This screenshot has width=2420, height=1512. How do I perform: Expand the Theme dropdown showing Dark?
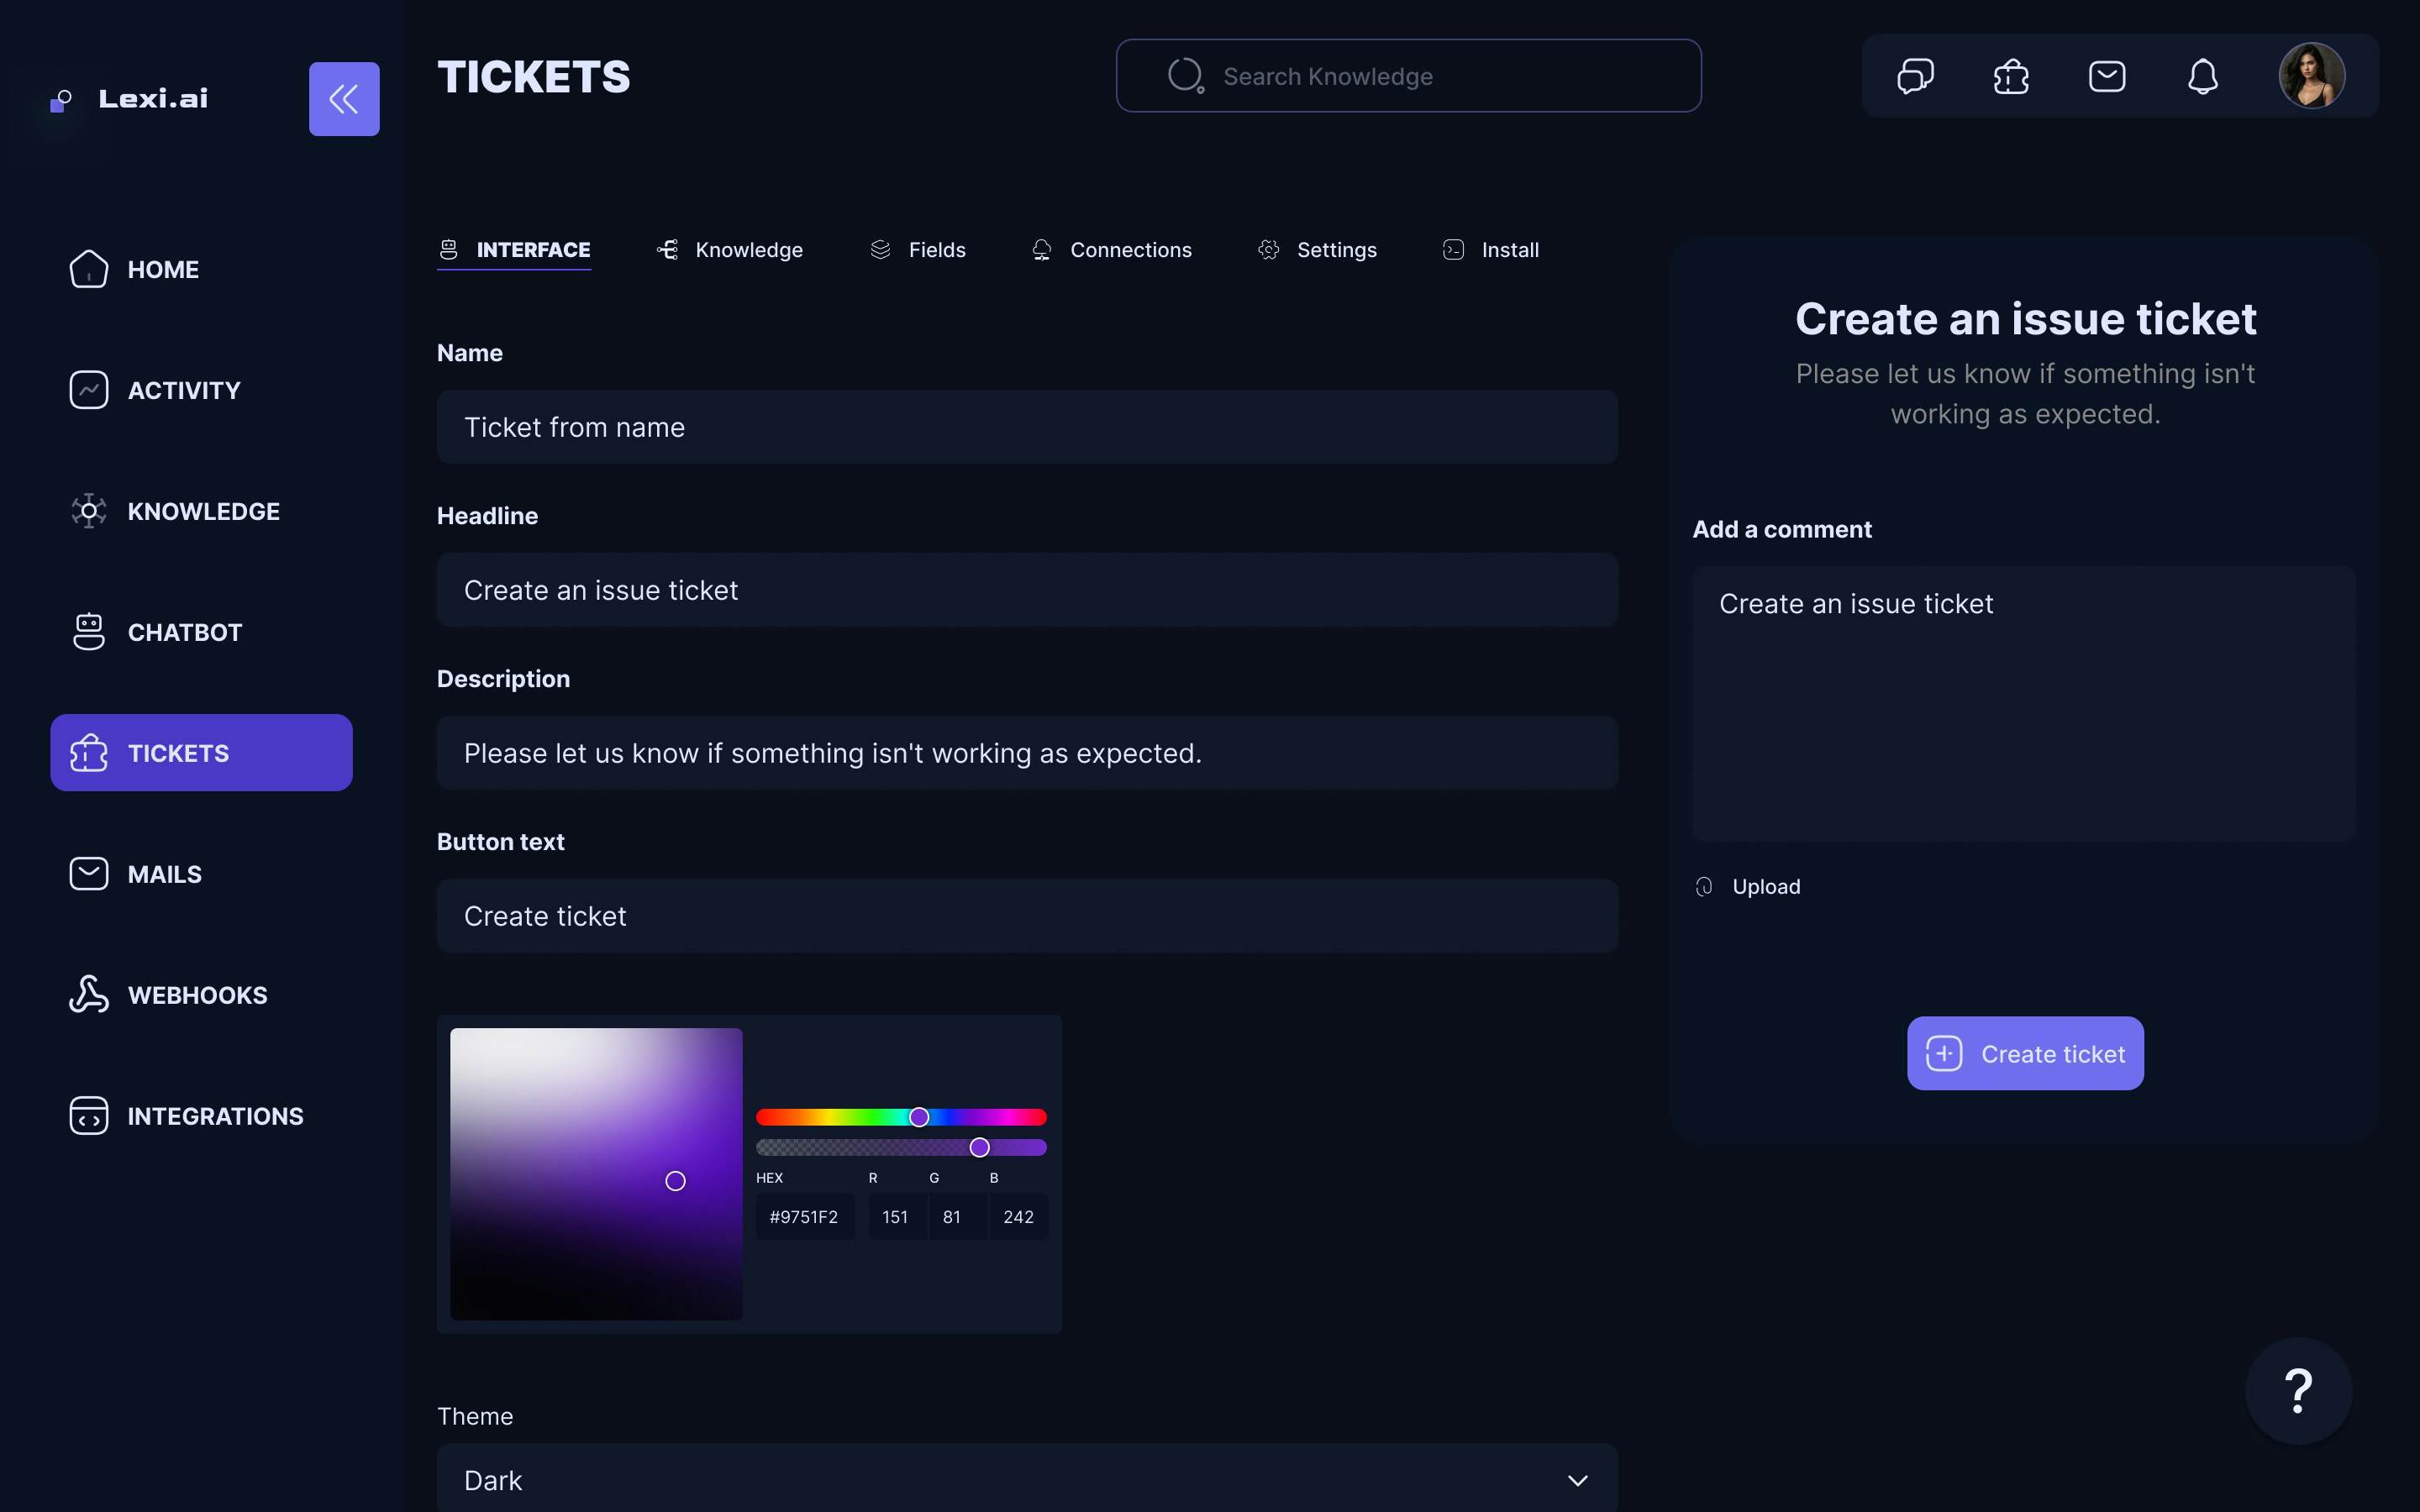1026,1479
